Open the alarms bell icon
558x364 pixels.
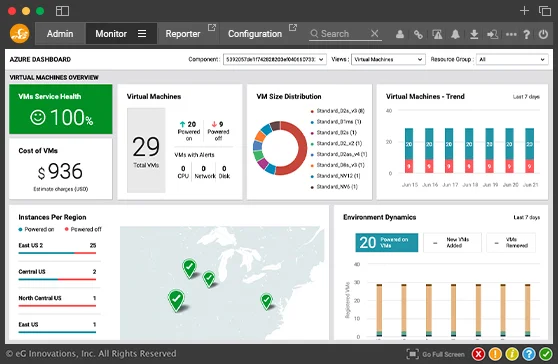click(x=455, y=34)
